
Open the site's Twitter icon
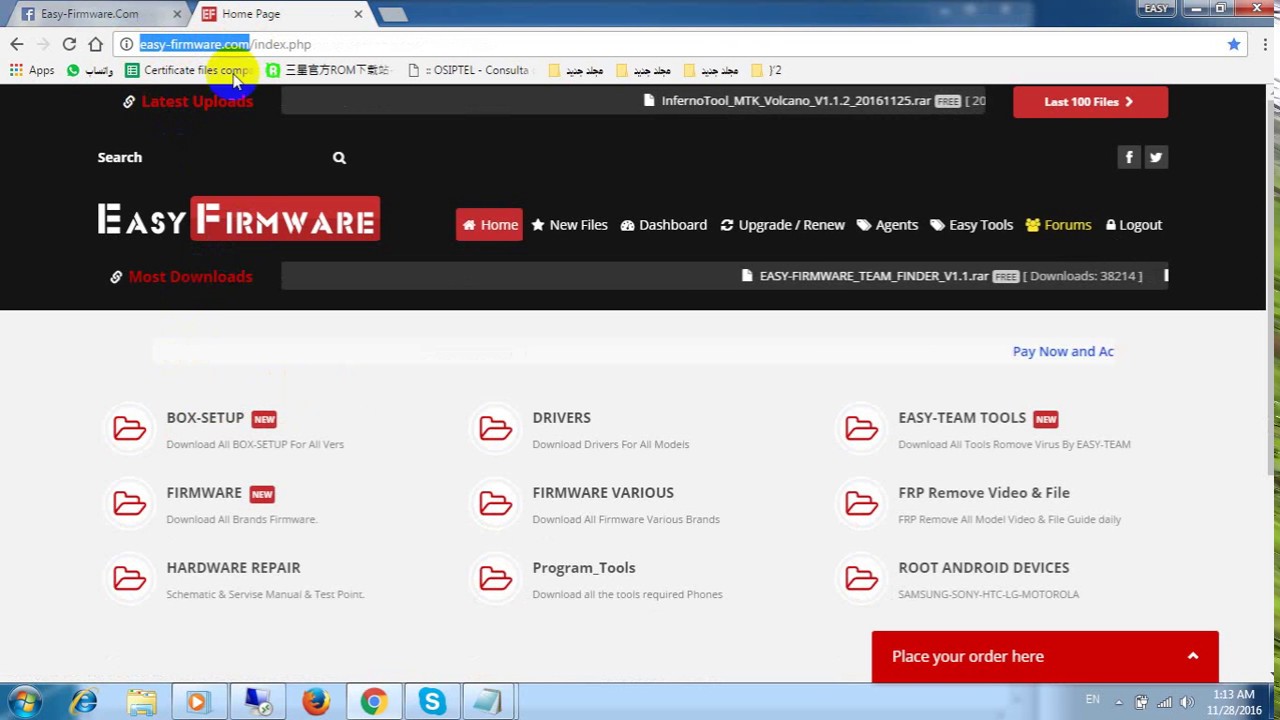(1156, 157)
